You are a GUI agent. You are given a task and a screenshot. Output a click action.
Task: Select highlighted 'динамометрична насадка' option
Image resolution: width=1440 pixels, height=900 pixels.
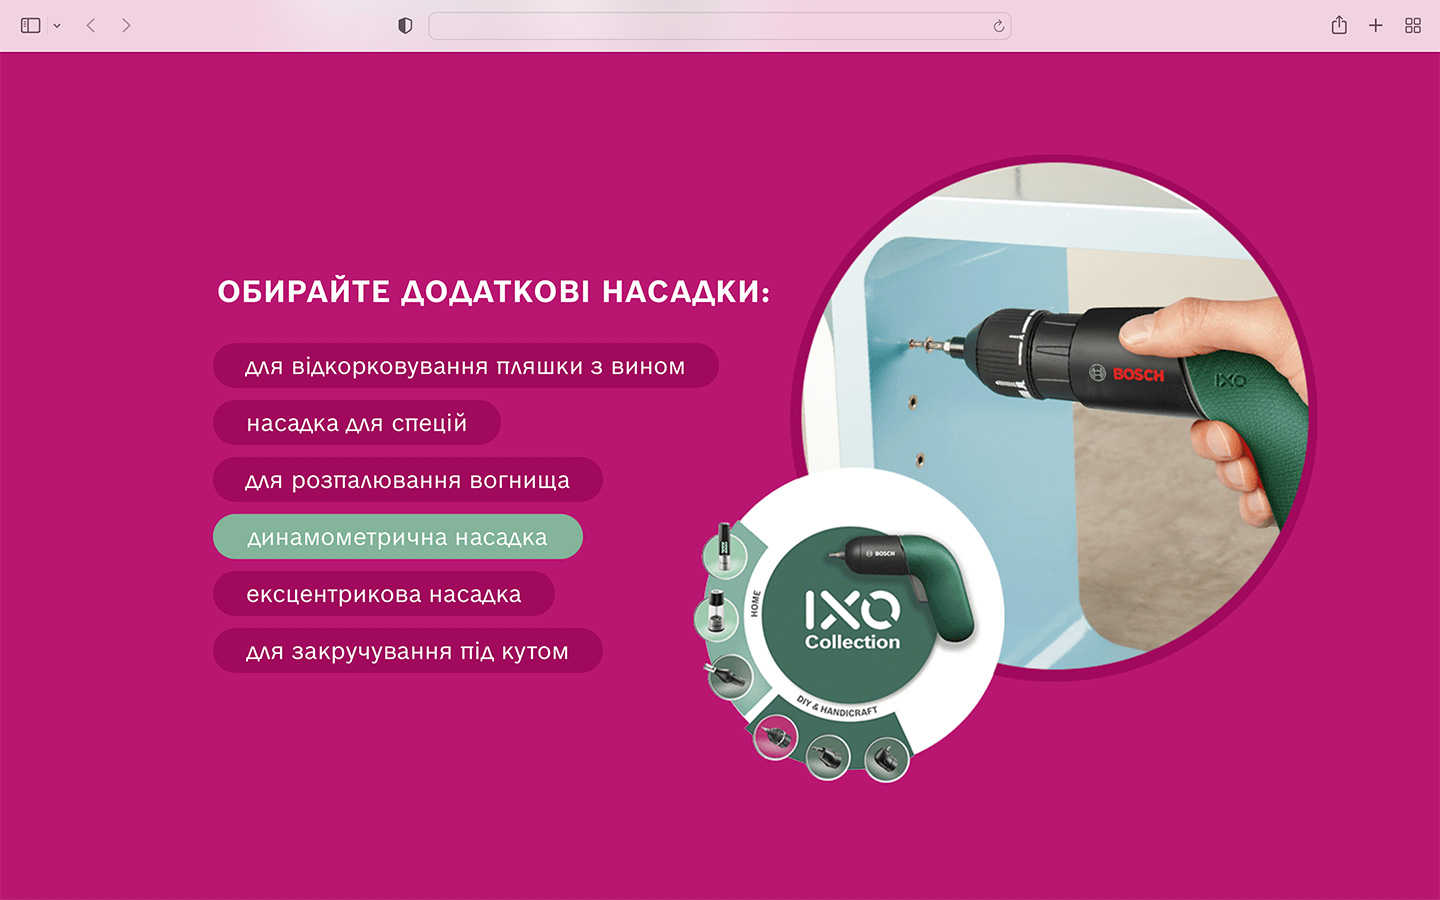(398, 537)
